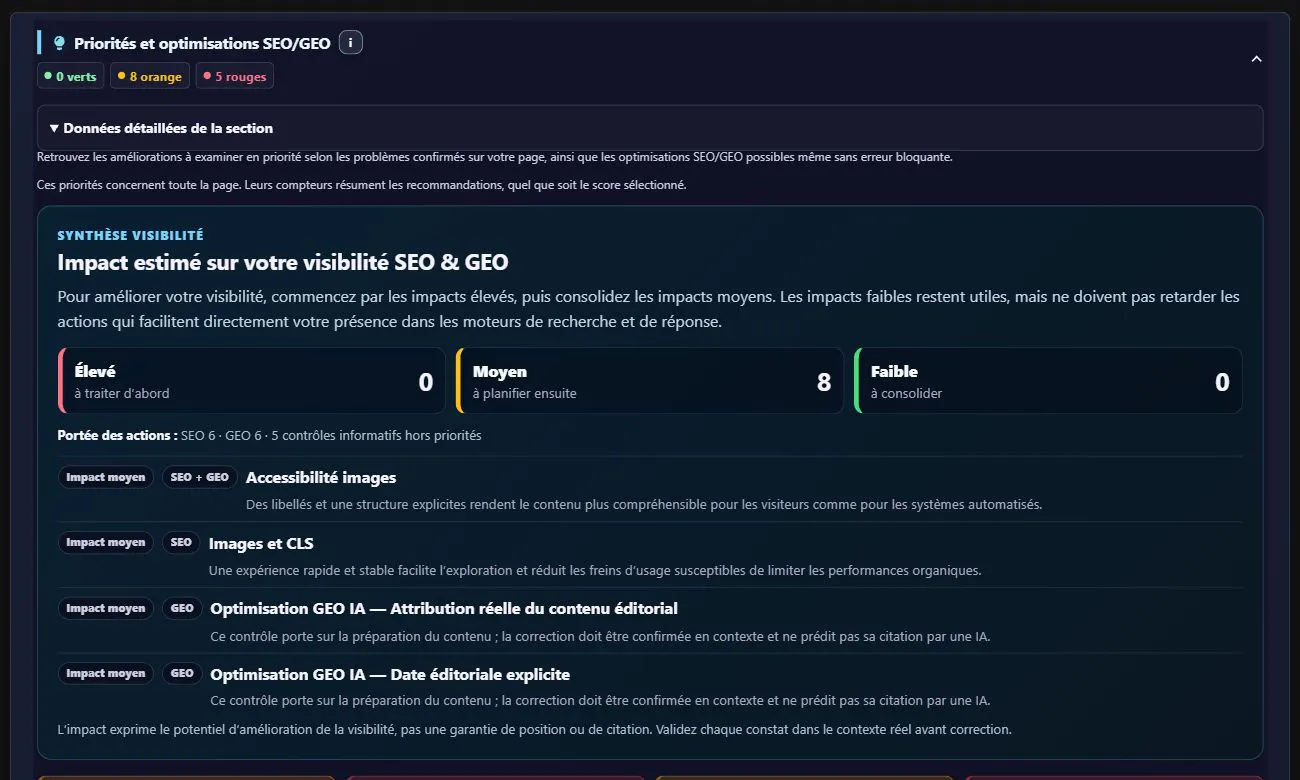Click Impact moyen badge on Images et CLS row
This screenshot has width=1300, height=780.
[x=106, y=542]
